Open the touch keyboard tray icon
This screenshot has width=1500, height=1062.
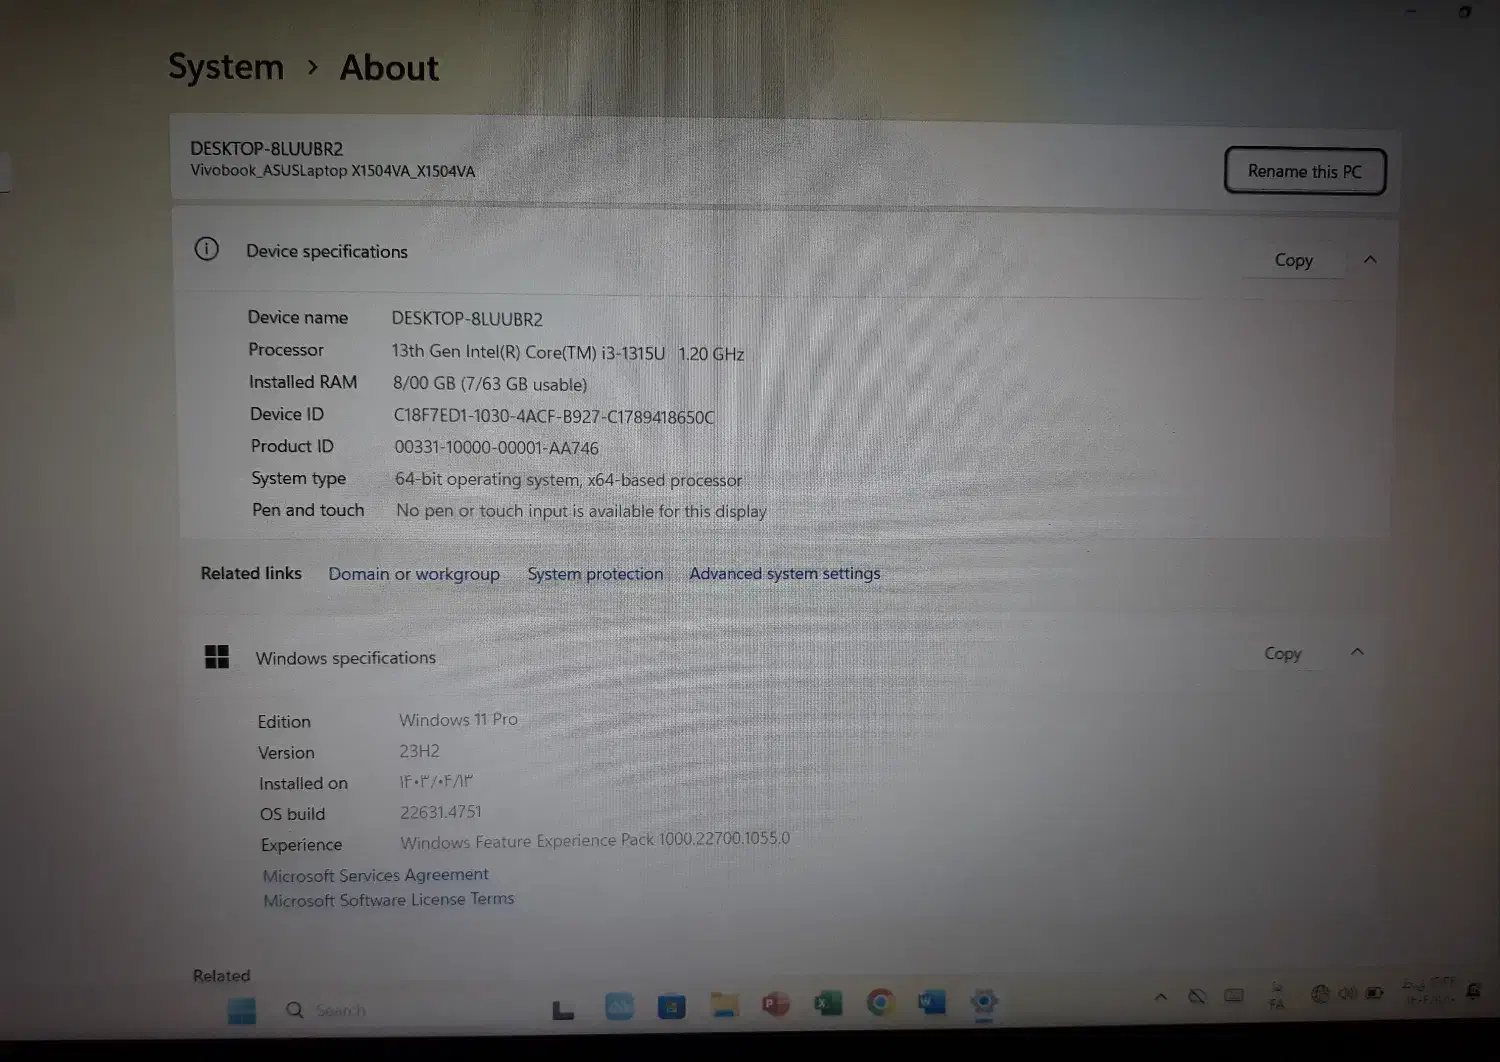coord(1234,996)
